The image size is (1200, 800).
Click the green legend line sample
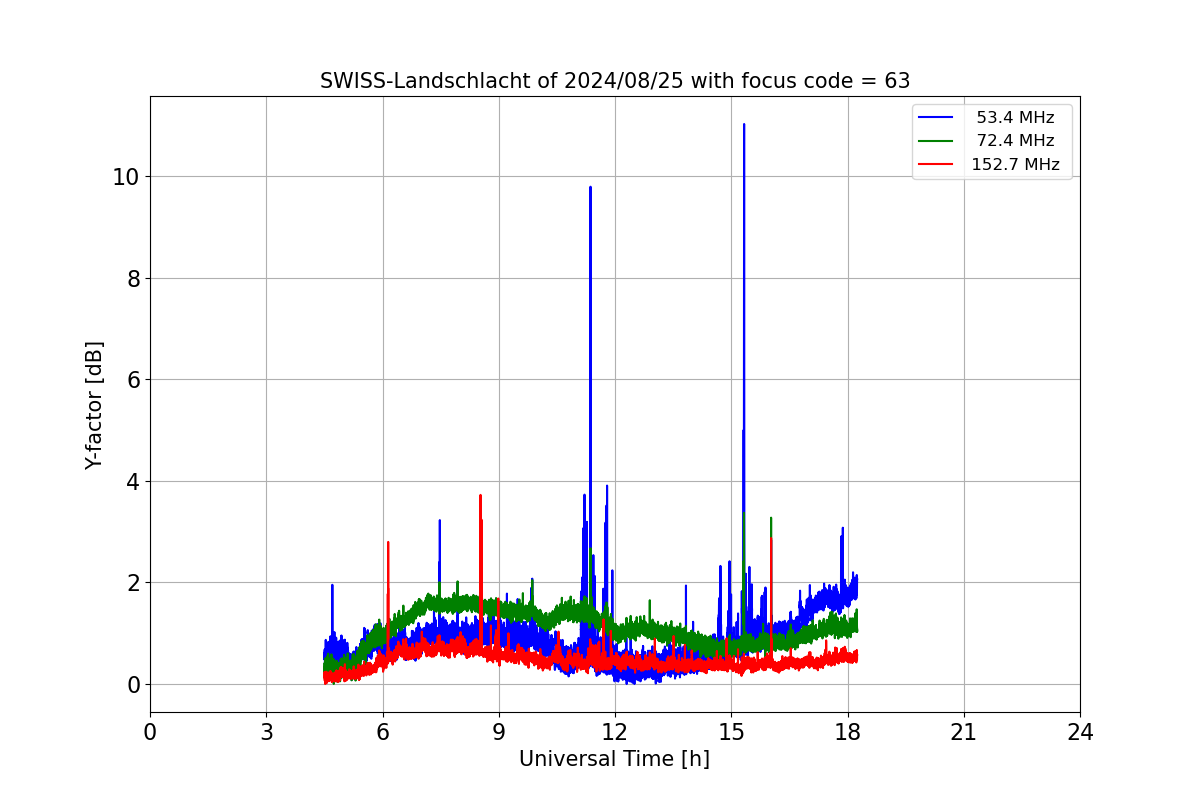click(936, 141)
